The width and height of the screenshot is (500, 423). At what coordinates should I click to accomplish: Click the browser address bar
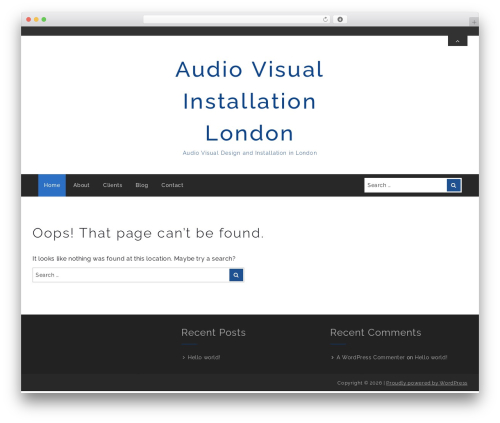(237, 19)
